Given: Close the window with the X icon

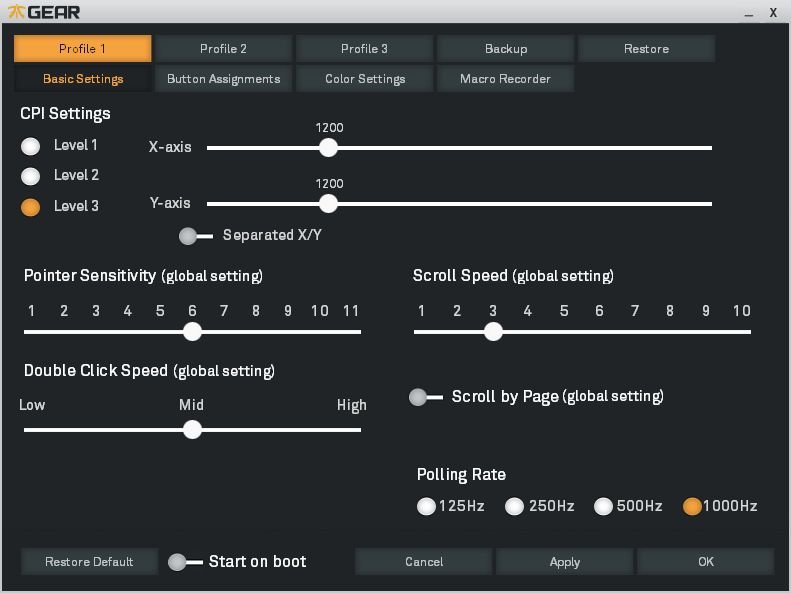Looking at the screenshot, I should tap(773, 12).
